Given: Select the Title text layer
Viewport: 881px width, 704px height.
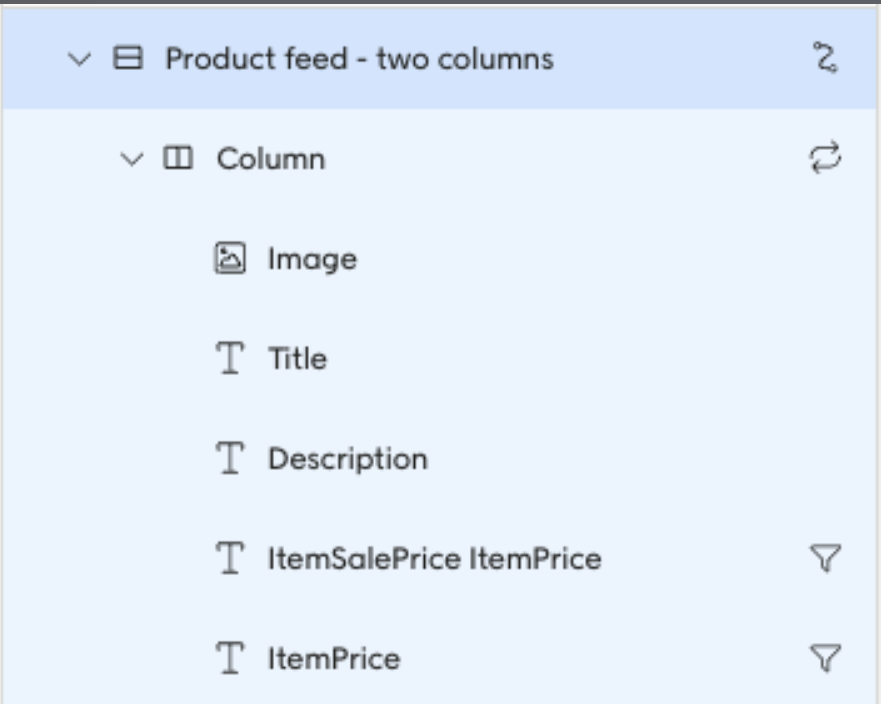Looking at the screenshot, I should [x=297, y=359].
